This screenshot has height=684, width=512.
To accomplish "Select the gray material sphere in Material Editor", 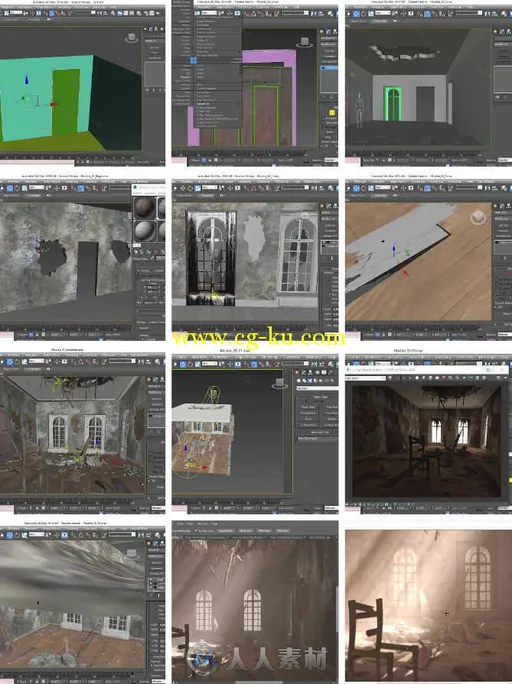I will pos(144,230).
